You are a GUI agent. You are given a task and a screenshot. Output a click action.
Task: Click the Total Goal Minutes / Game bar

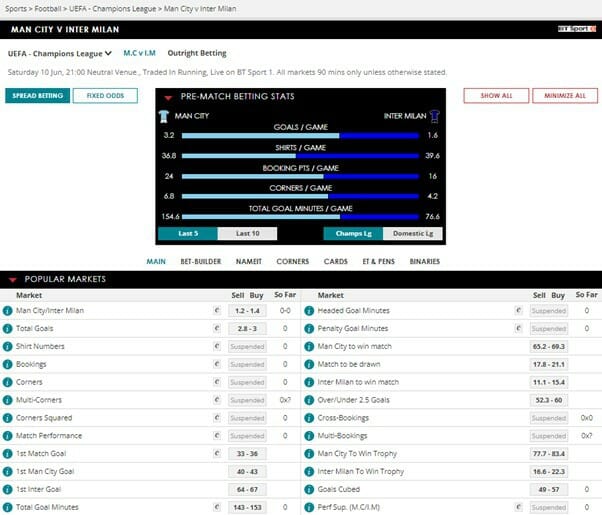pyautogui.click(x=300, y=217)
